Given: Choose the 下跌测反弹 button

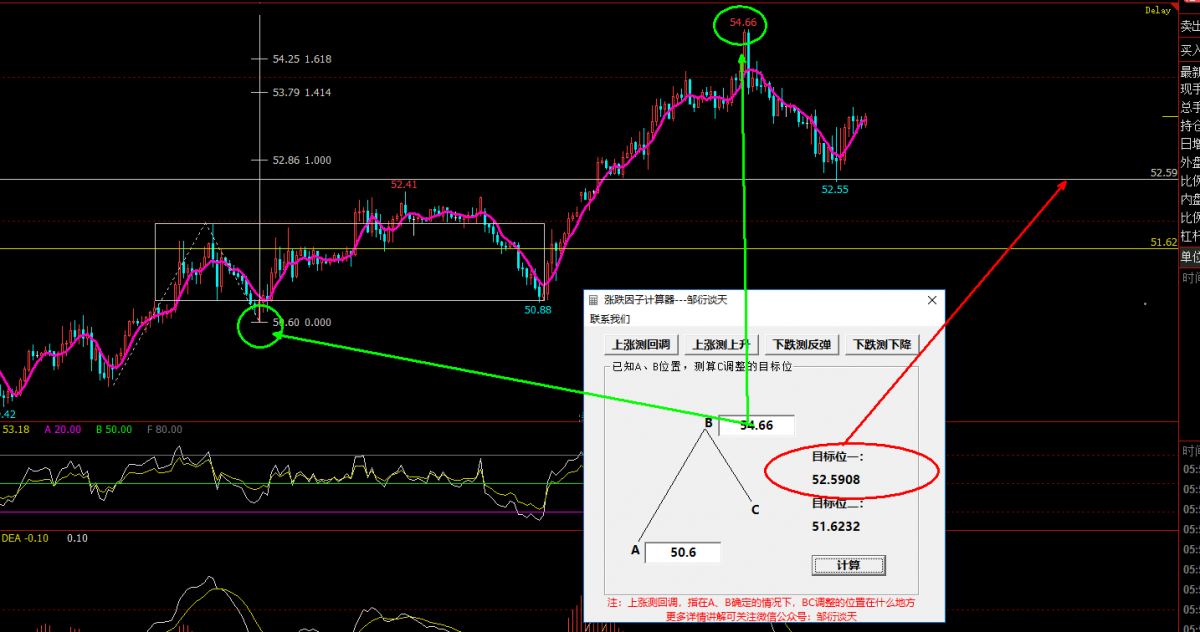Looking at the screenshot, I should point(803,344).
